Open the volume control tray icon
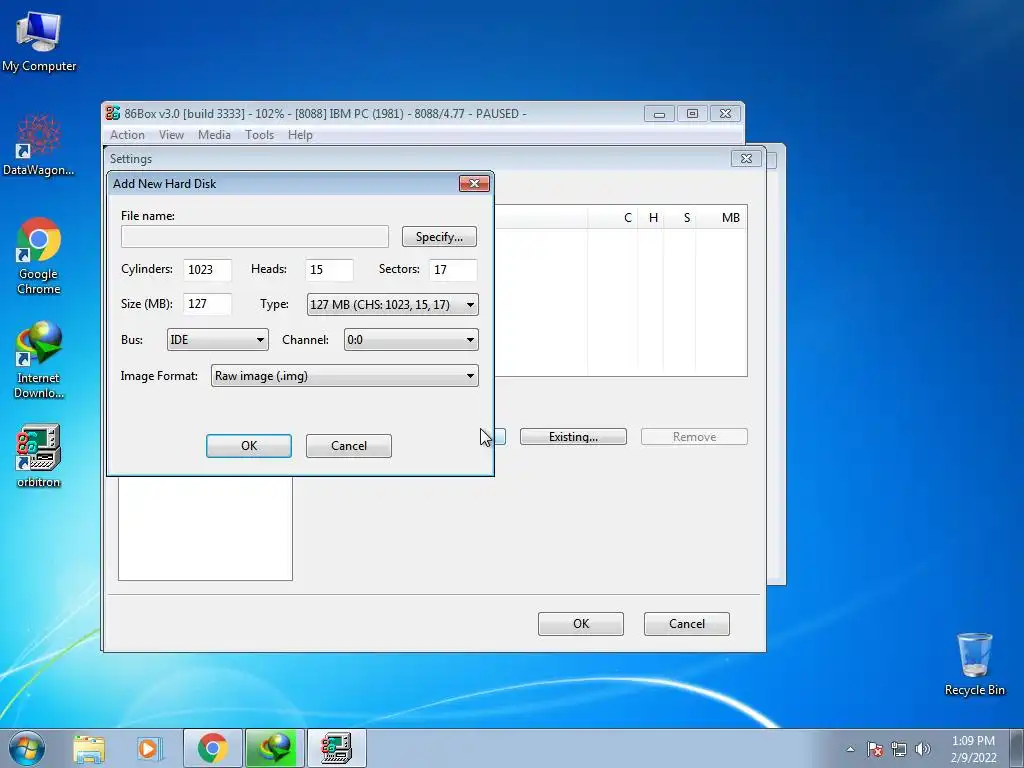Screen dimensions: 1024x768 click(x=923, y=749)
